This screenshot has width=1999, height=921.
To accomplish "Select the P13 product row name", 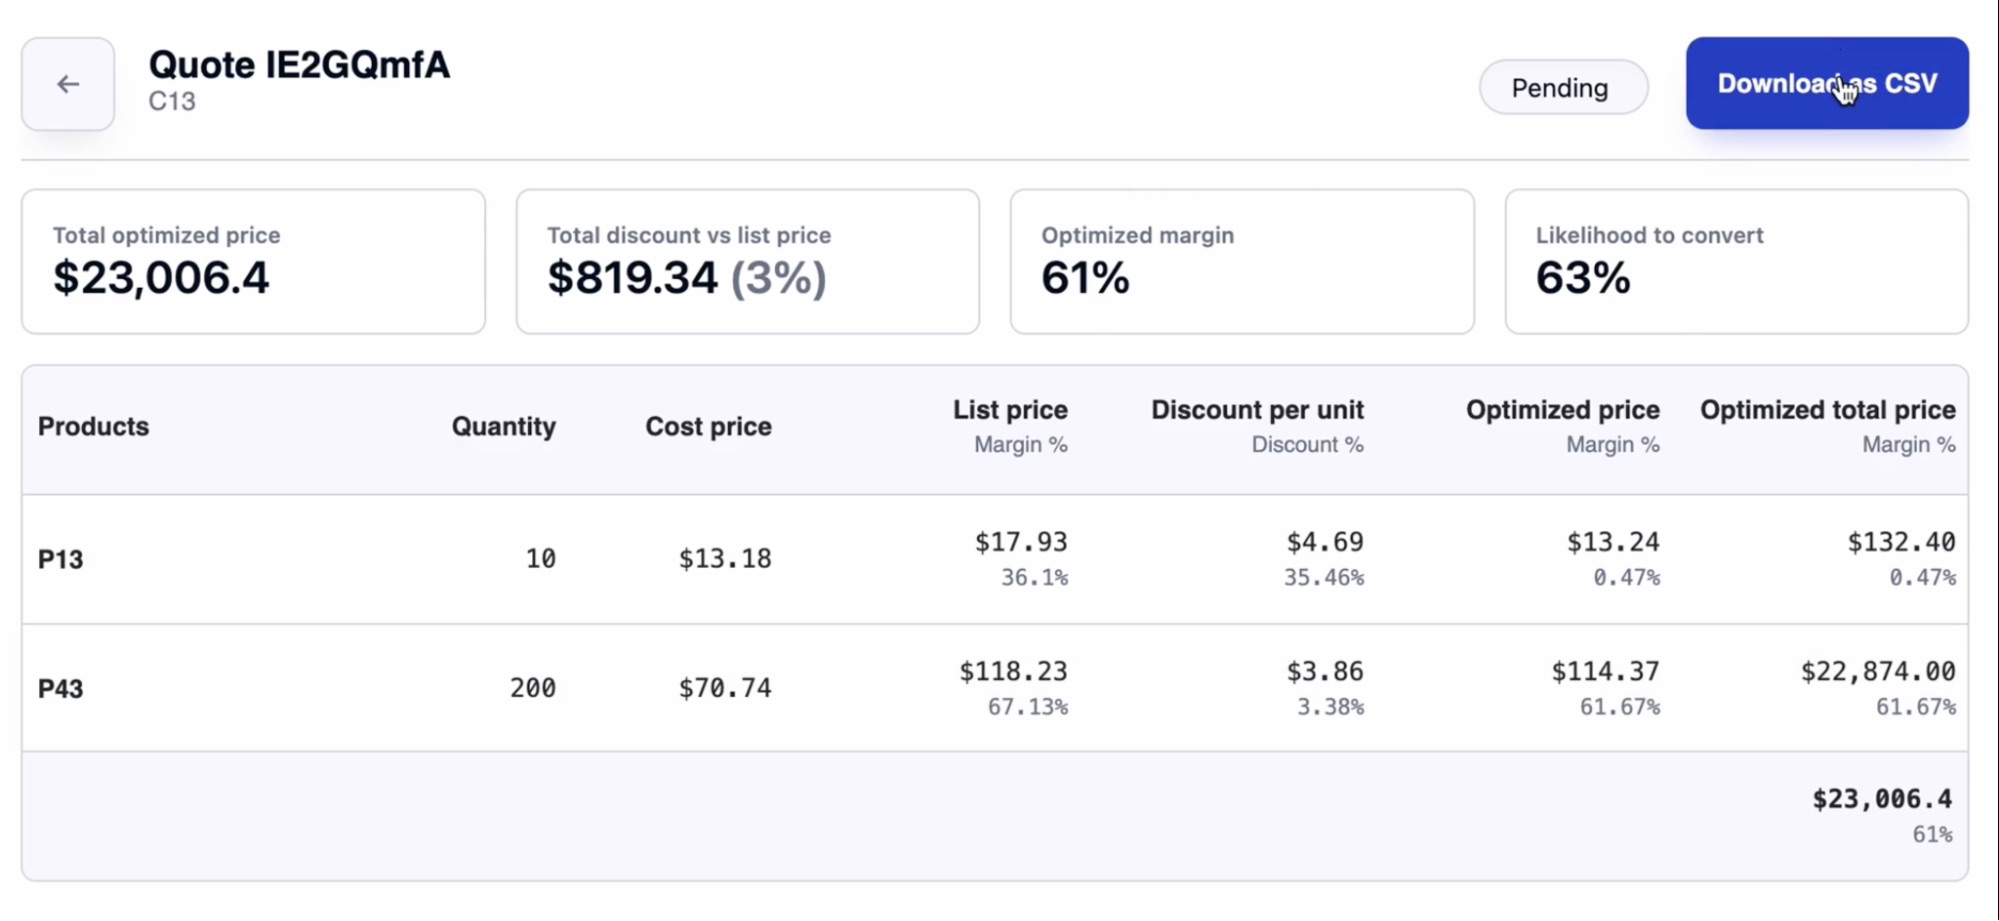I will [x=61, y=560].
